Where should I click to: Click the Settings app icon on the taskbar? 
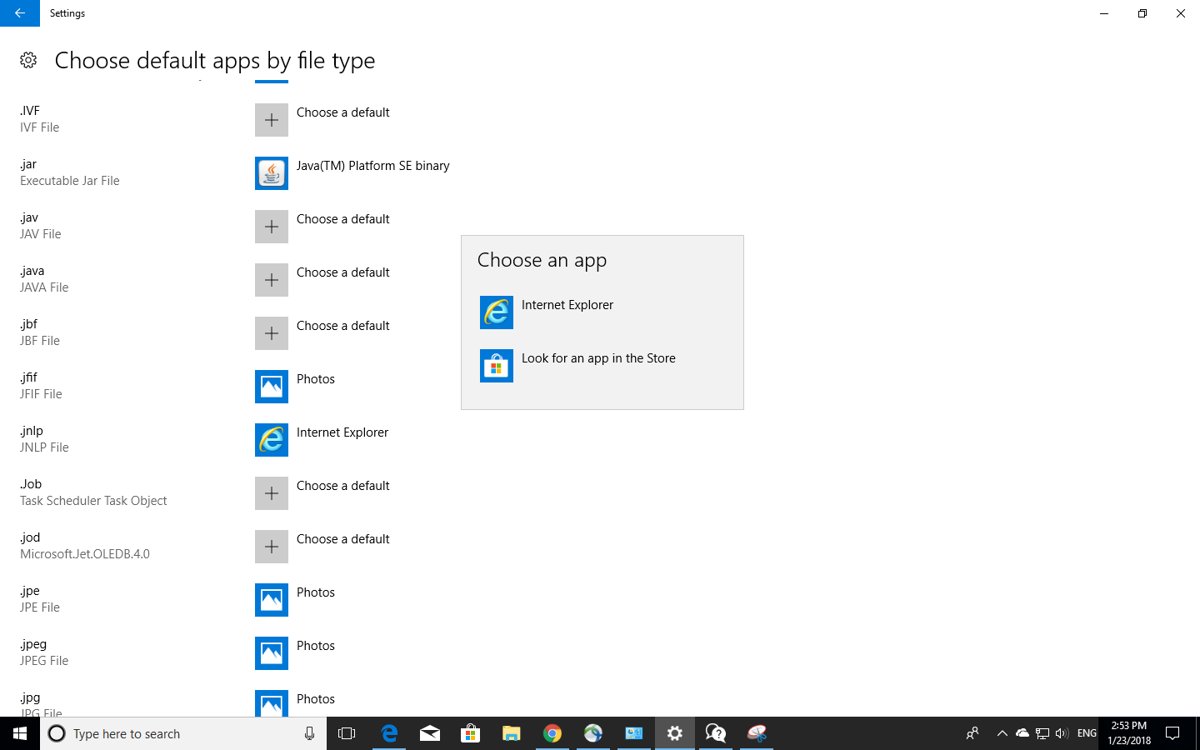(675, 734)
